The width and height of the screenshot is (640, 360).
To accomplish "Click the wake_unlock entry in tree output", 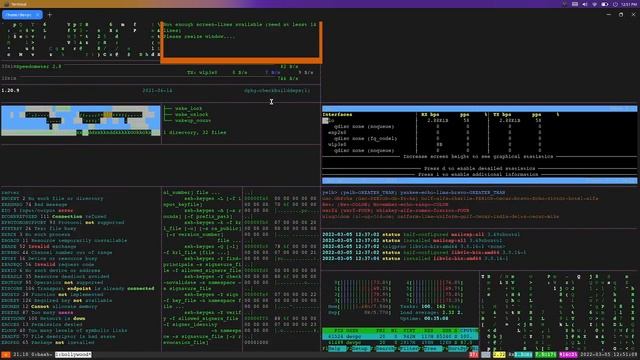I will [191, 115].
